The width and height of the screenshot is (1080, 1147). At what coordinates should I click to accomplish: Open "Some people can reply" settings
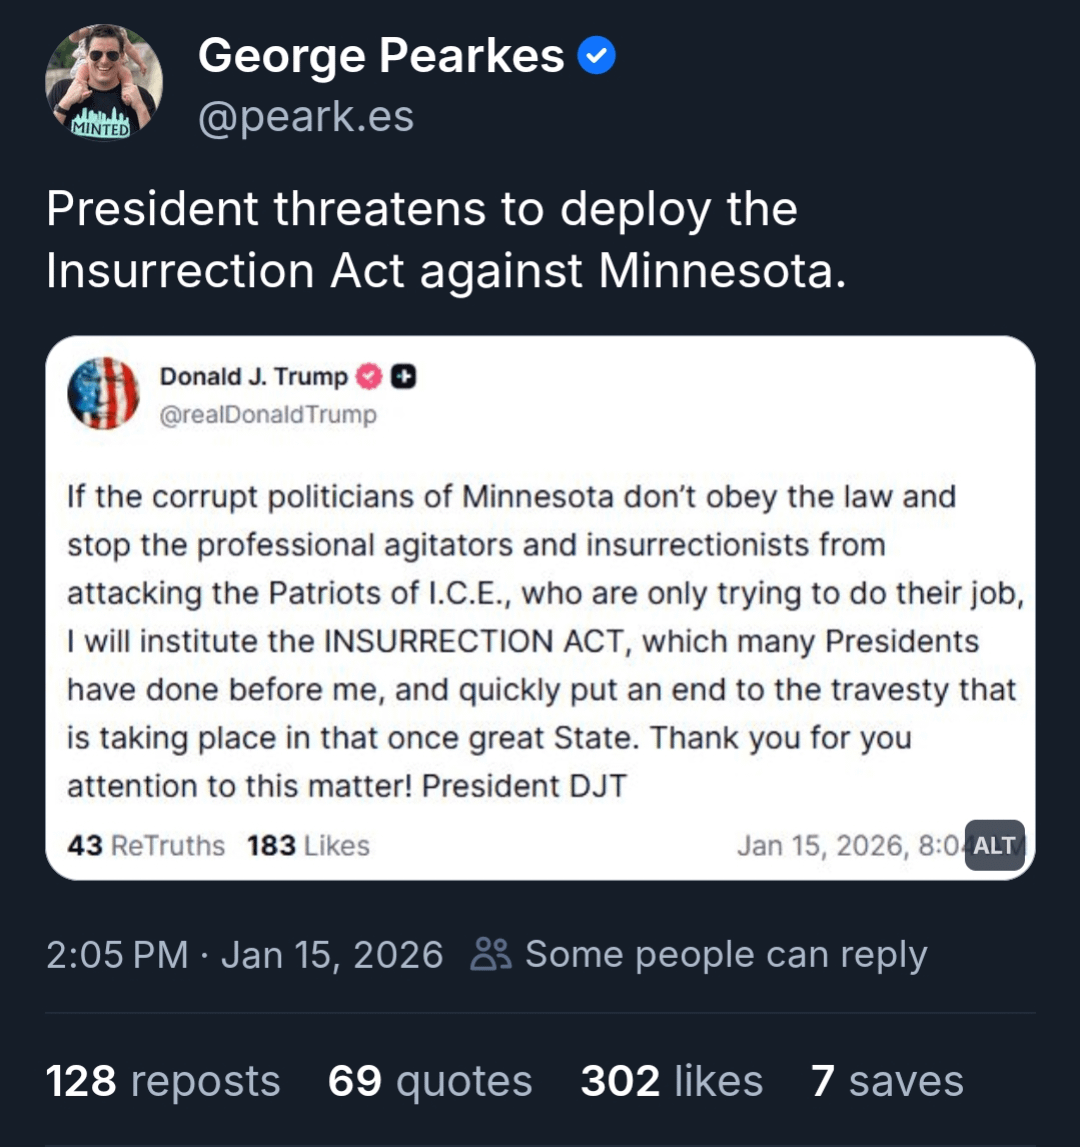click(725, 955)
